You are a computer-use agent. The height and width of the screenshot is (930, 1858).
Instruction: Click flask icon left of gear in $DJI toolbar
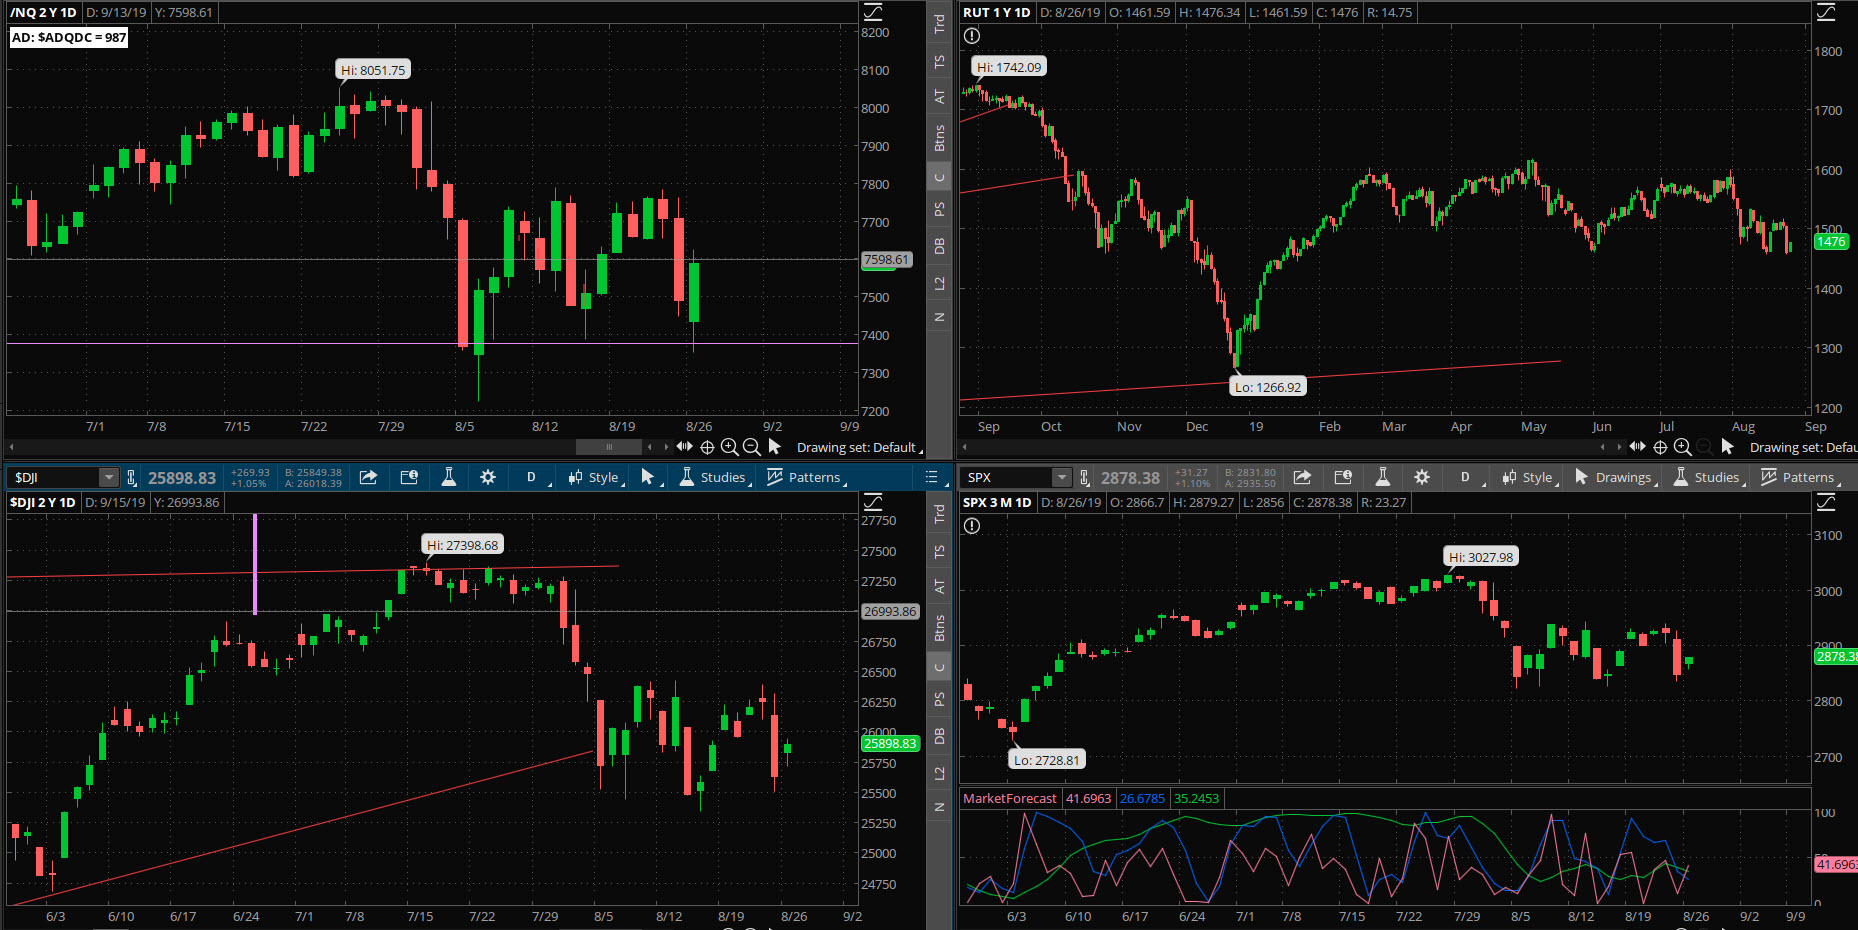coord(449,477)
